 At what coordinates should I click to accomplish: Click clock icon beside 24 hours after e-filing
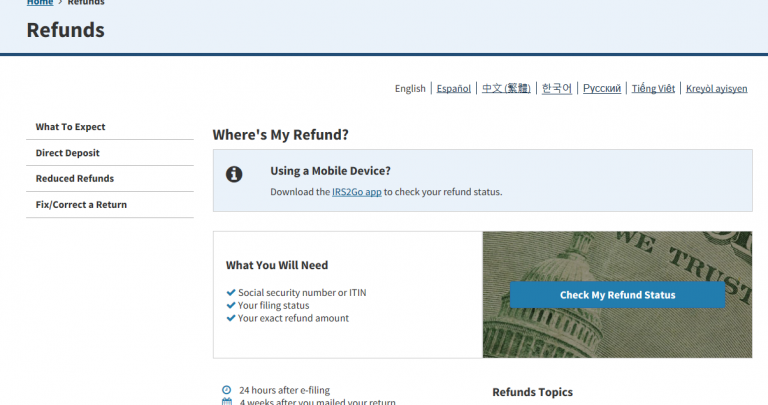[x=227, y=390]
